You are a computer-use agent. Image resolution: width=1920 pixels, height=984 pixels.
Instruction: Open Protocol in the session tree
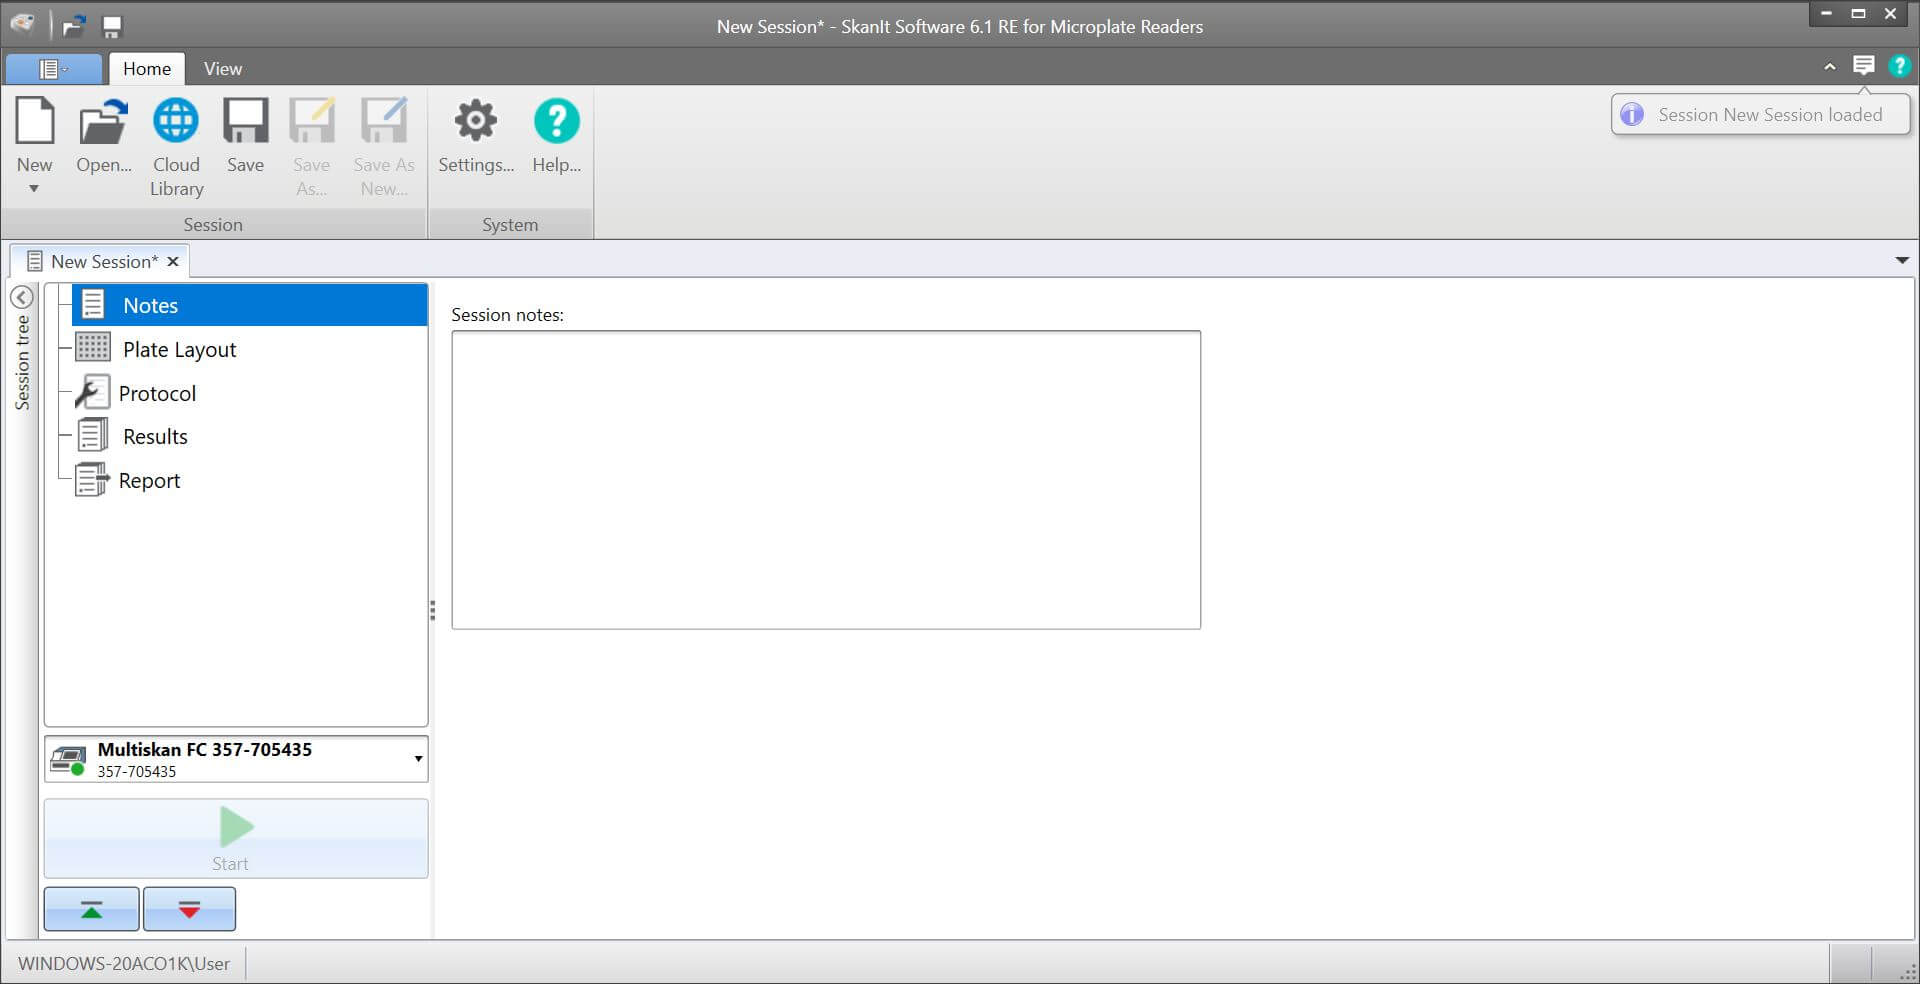point(157,394)
